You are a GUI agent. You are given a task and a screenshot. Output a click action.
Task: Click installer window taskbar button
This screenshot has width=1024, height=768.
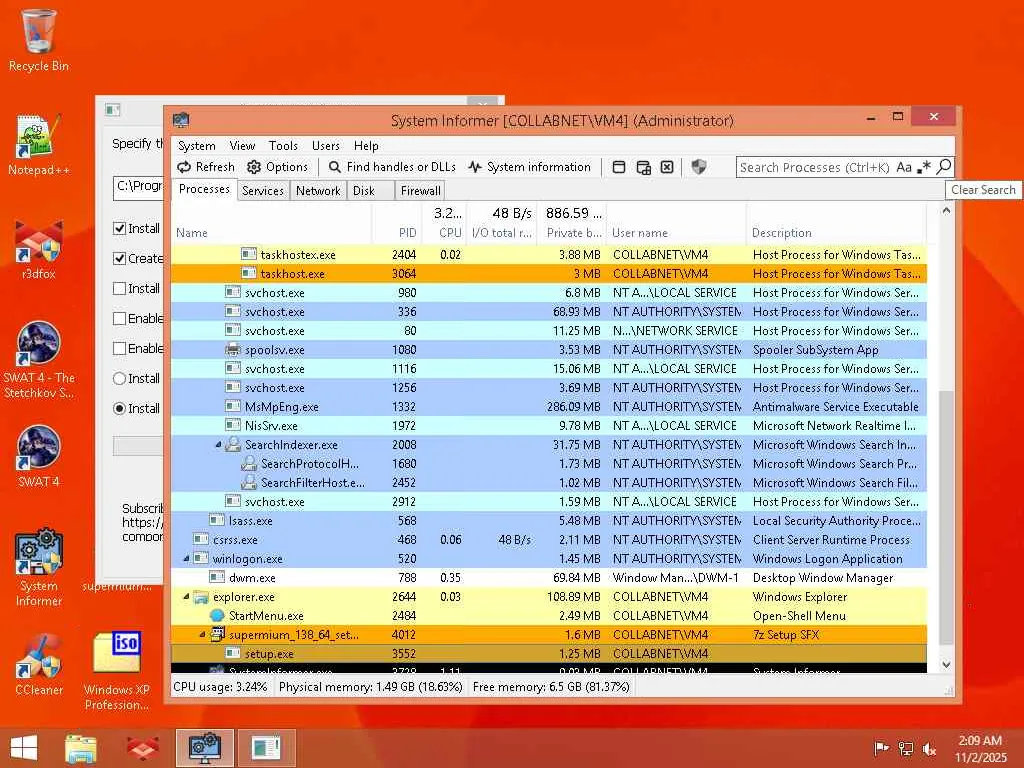(x=266, y=748)
